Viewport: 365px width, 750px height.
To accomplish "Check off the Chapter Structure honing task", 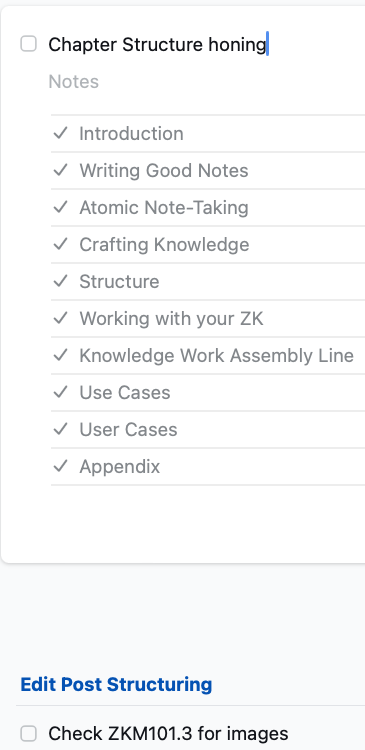I will tap(28, 44).
